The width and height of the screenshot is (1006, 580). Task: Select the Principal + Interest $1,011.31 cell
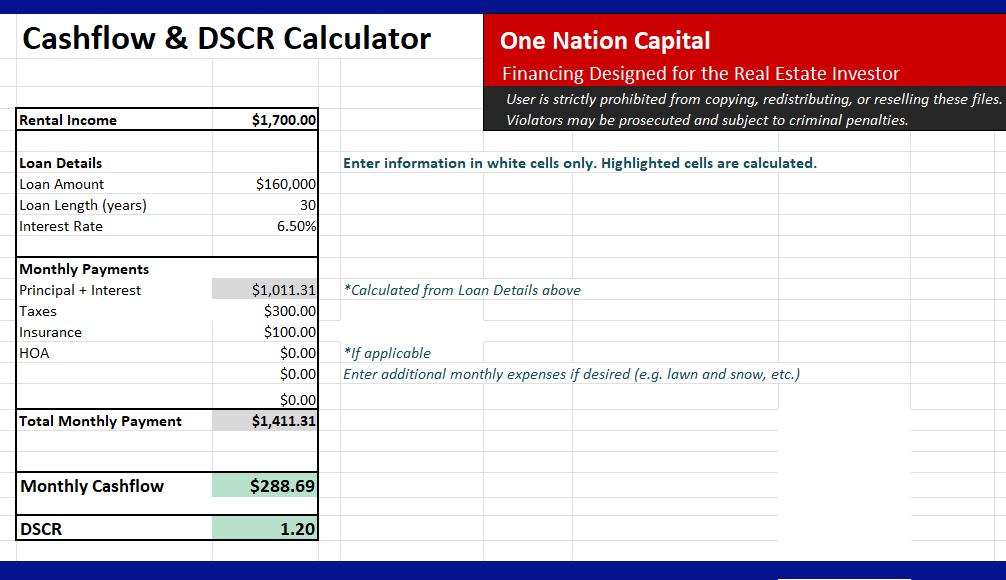pos(265,290)
